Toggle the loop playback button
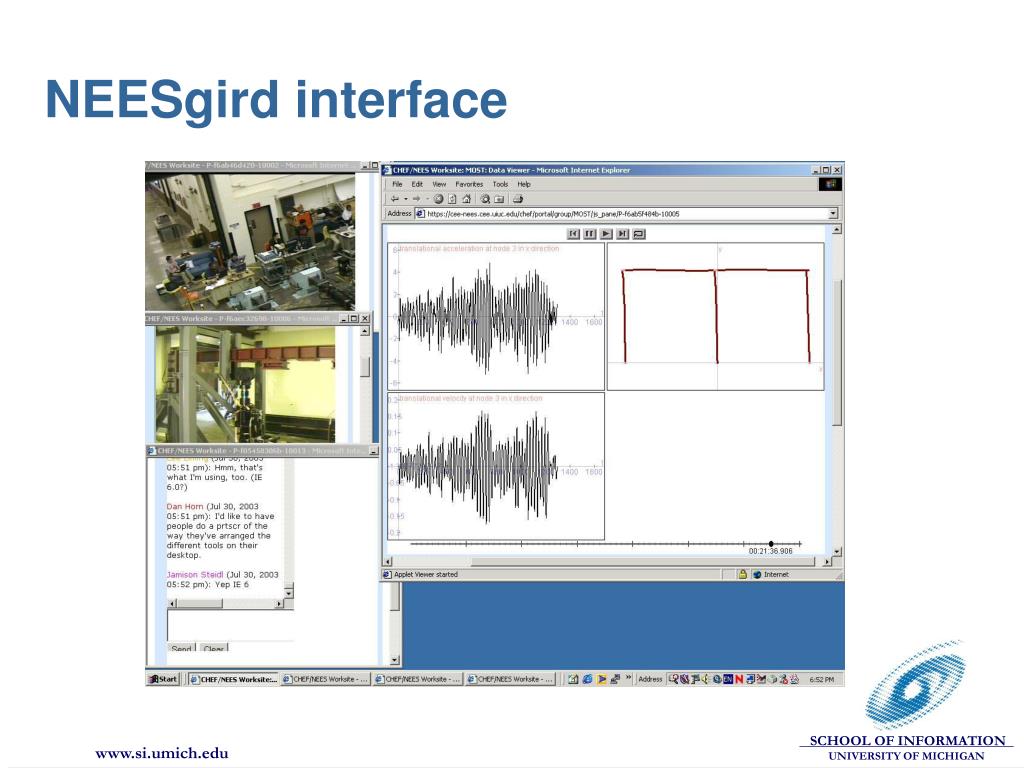This screenshot has width=1024, height=768. (x=639, y=234)
